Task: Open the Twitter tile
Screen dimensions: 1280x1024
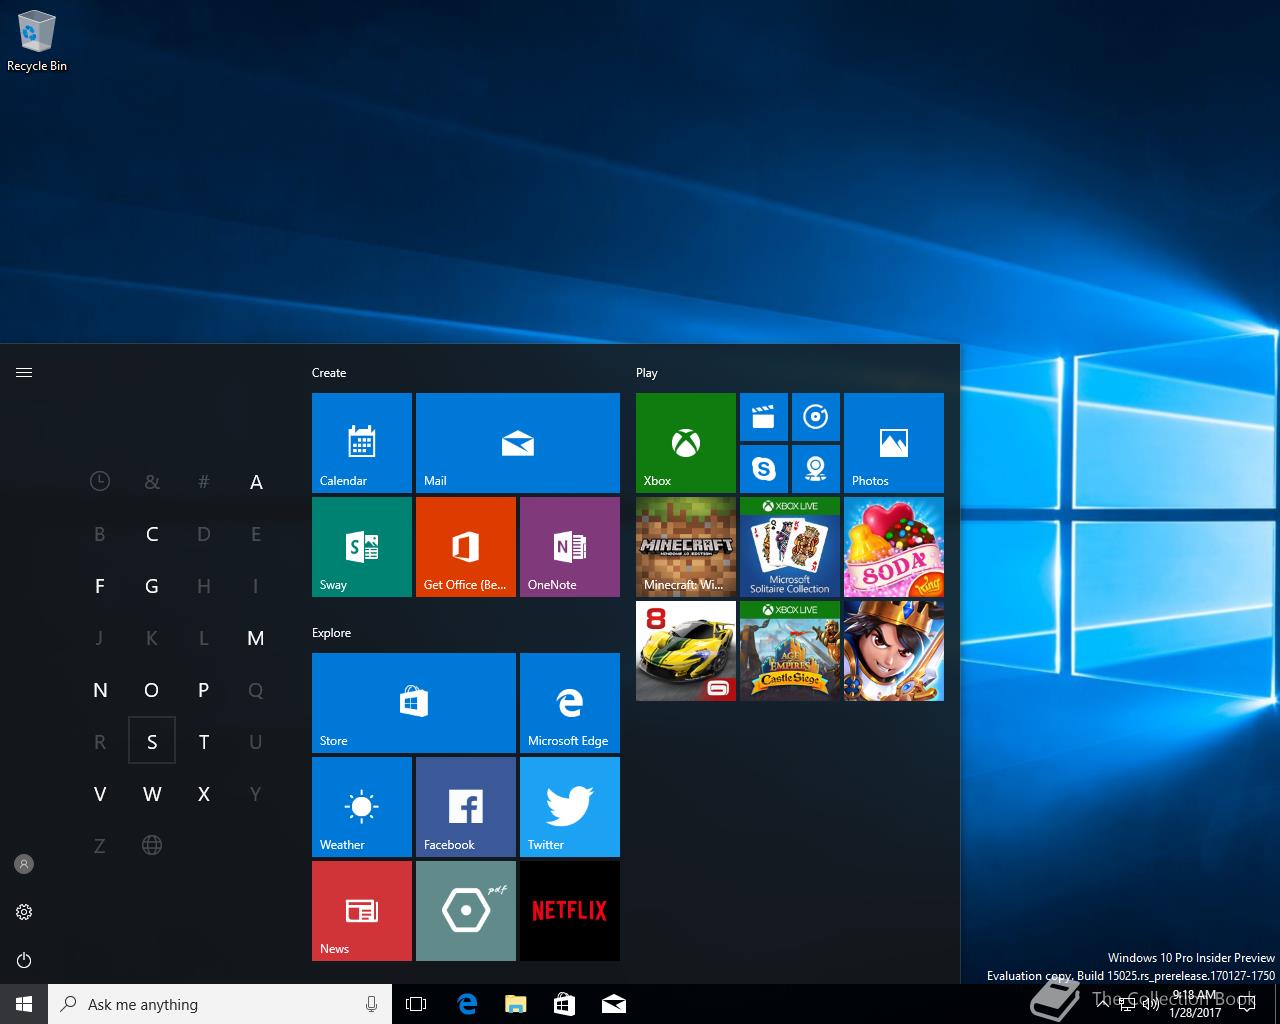Action: (x=570, y=807)
